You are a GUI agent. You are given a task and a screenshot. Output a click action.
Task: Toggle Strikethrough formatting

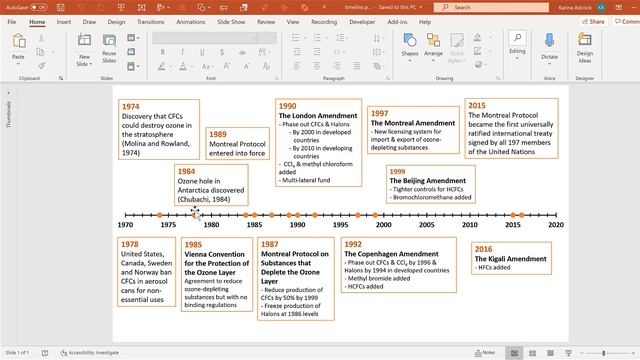point(242,52)
